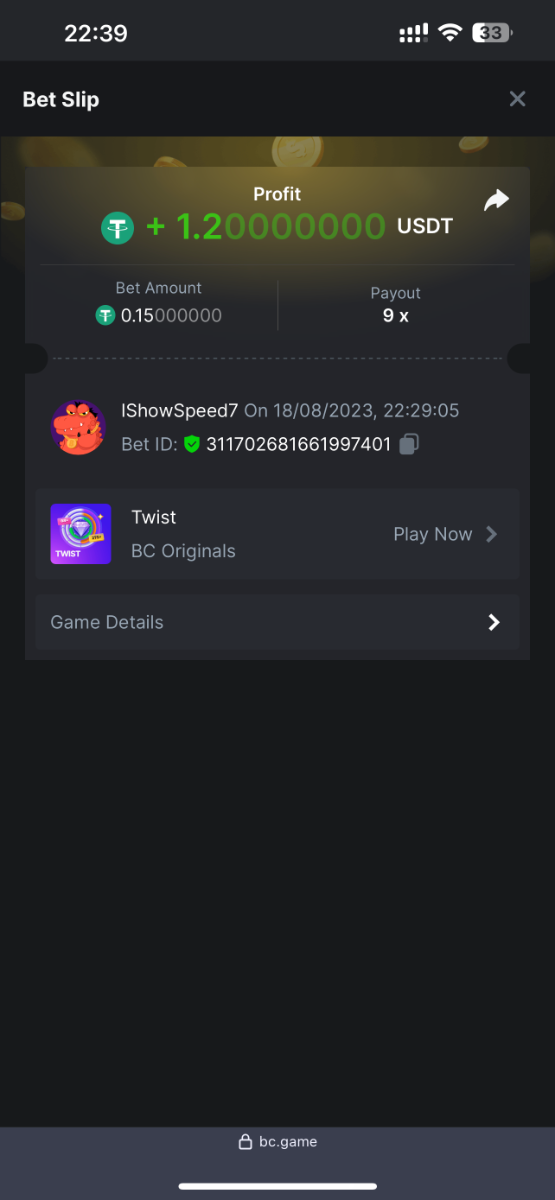Close the Bet Slip panel
Image resolution: width=555 pixels, height=1200 pixels.
click(517, 99)
